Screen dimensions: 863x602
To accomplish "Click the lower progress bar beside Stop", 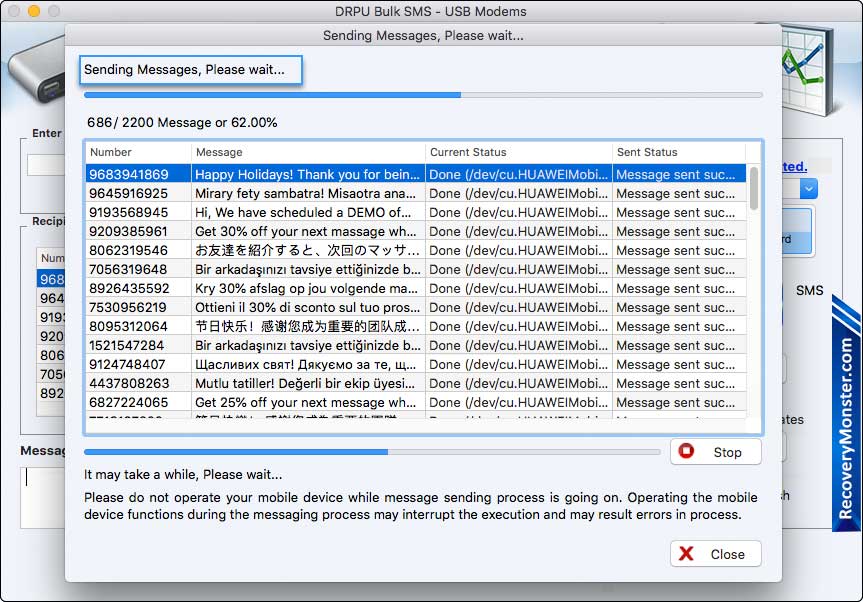I will coord(372,452).
